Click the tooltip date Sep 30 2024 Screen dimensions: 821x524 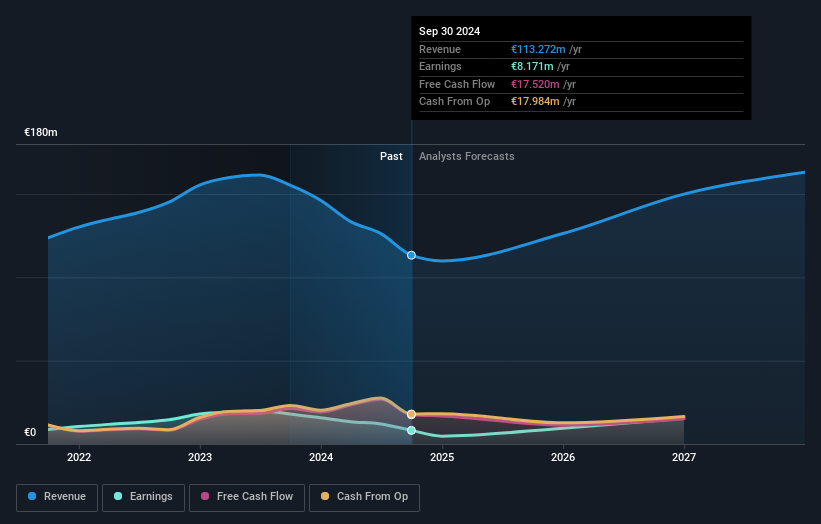click(450, 31)
